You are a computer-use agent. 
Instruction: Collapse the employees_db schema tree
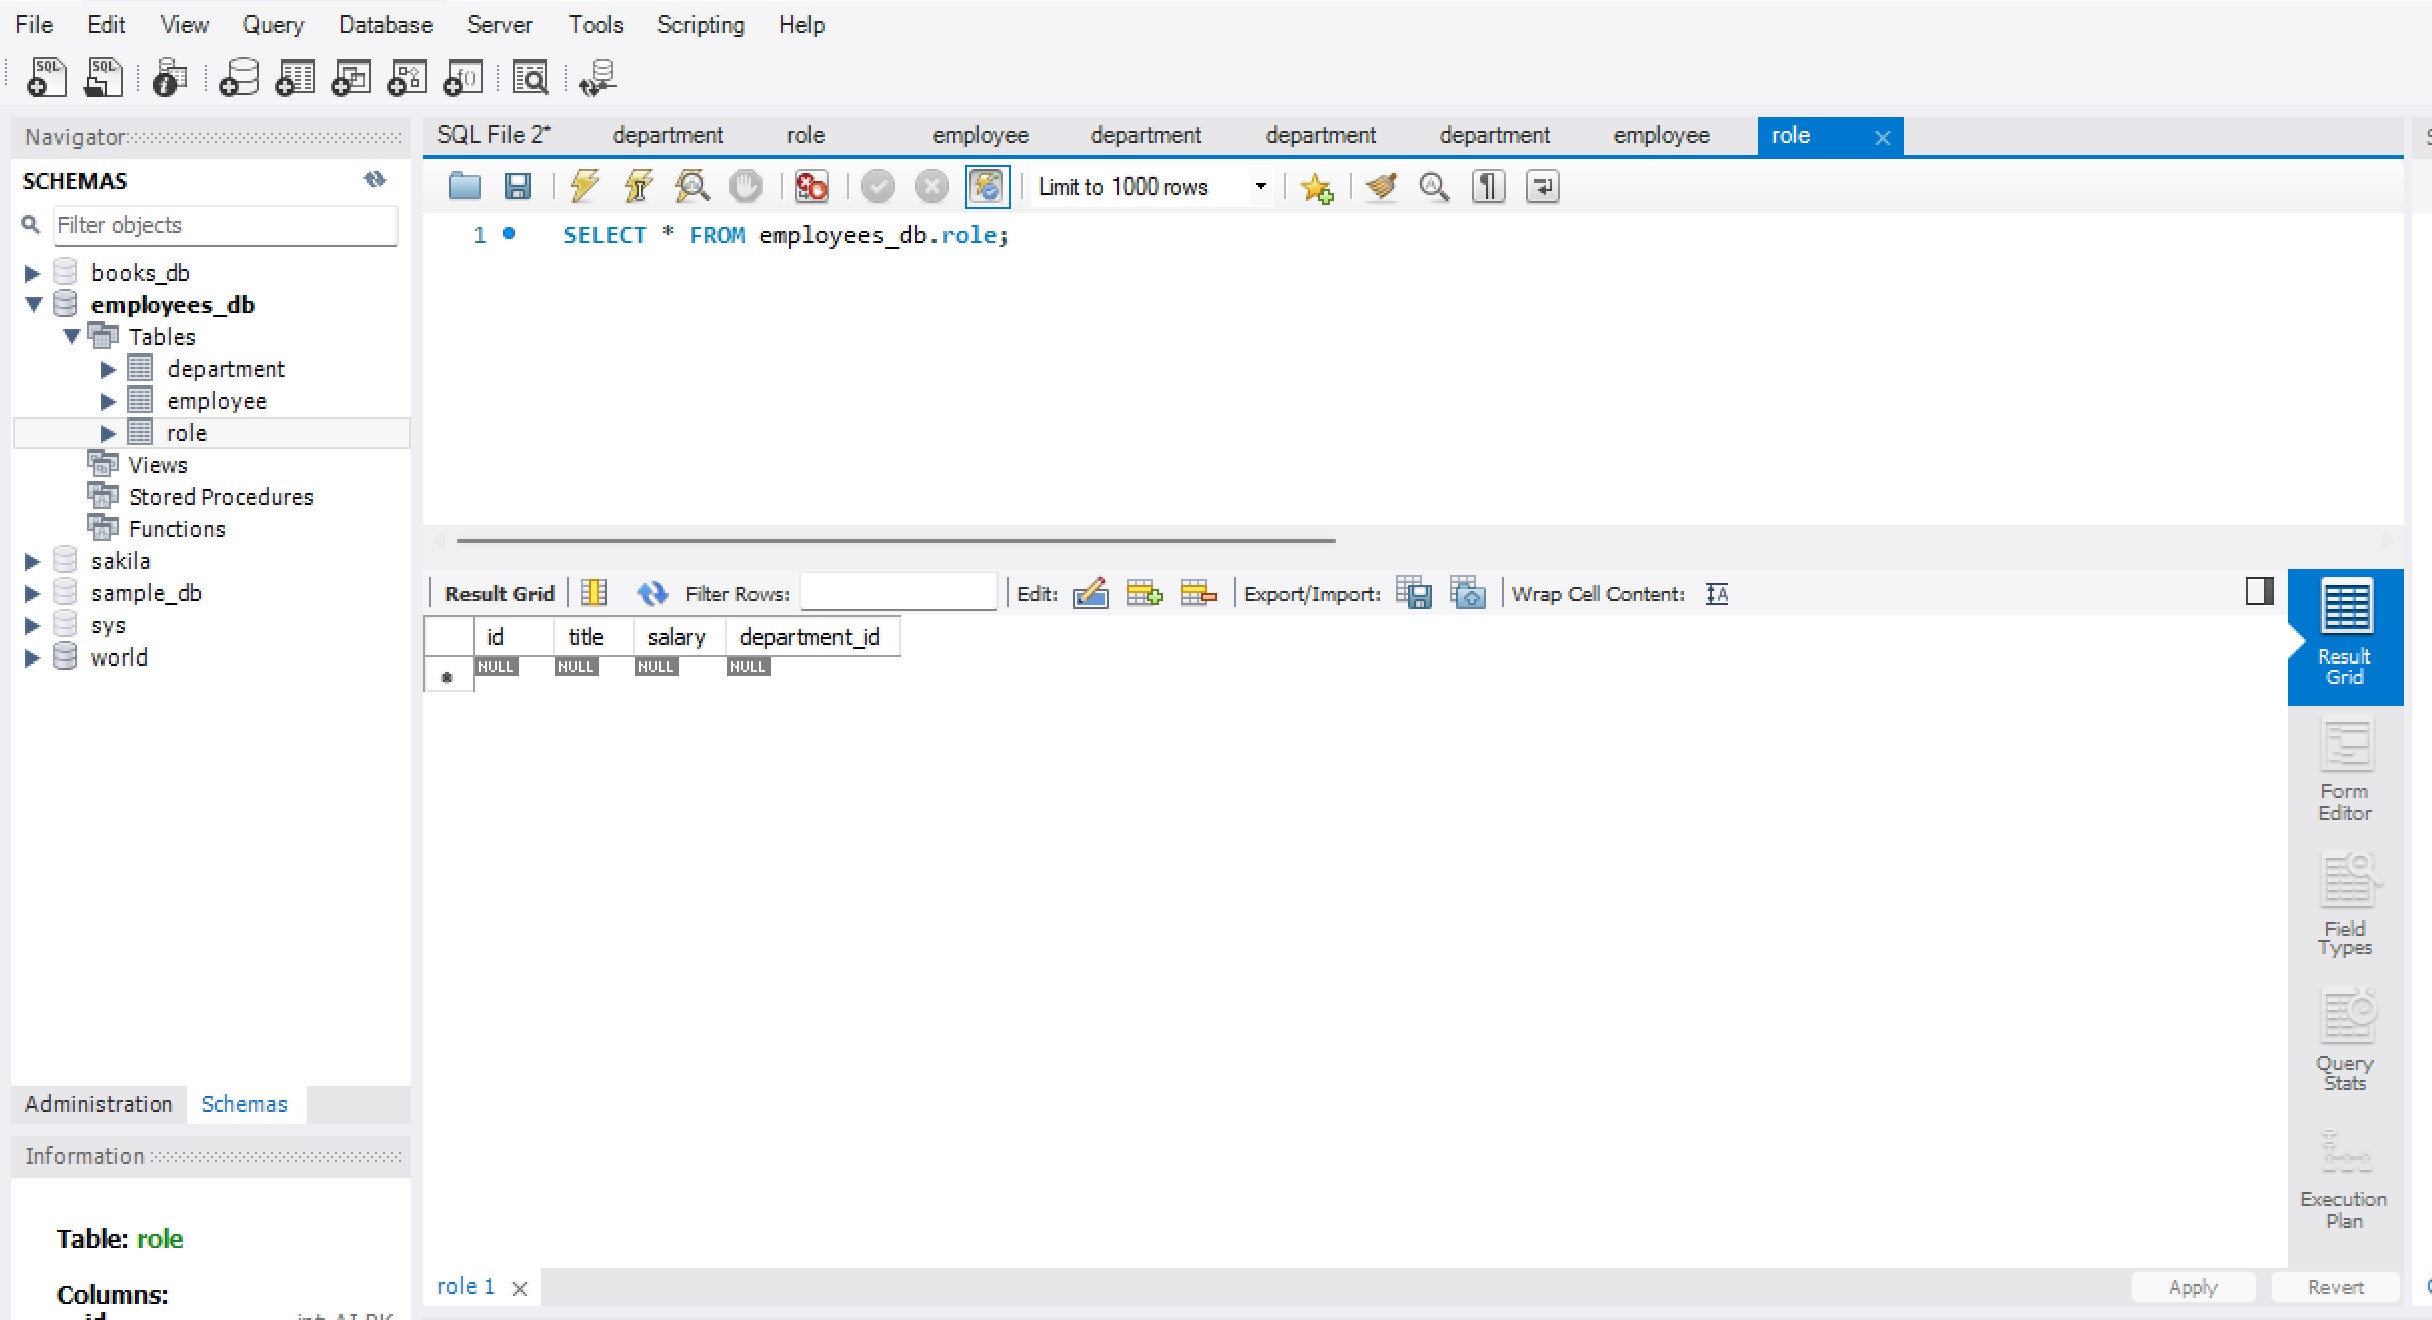(x=34, y=304)
